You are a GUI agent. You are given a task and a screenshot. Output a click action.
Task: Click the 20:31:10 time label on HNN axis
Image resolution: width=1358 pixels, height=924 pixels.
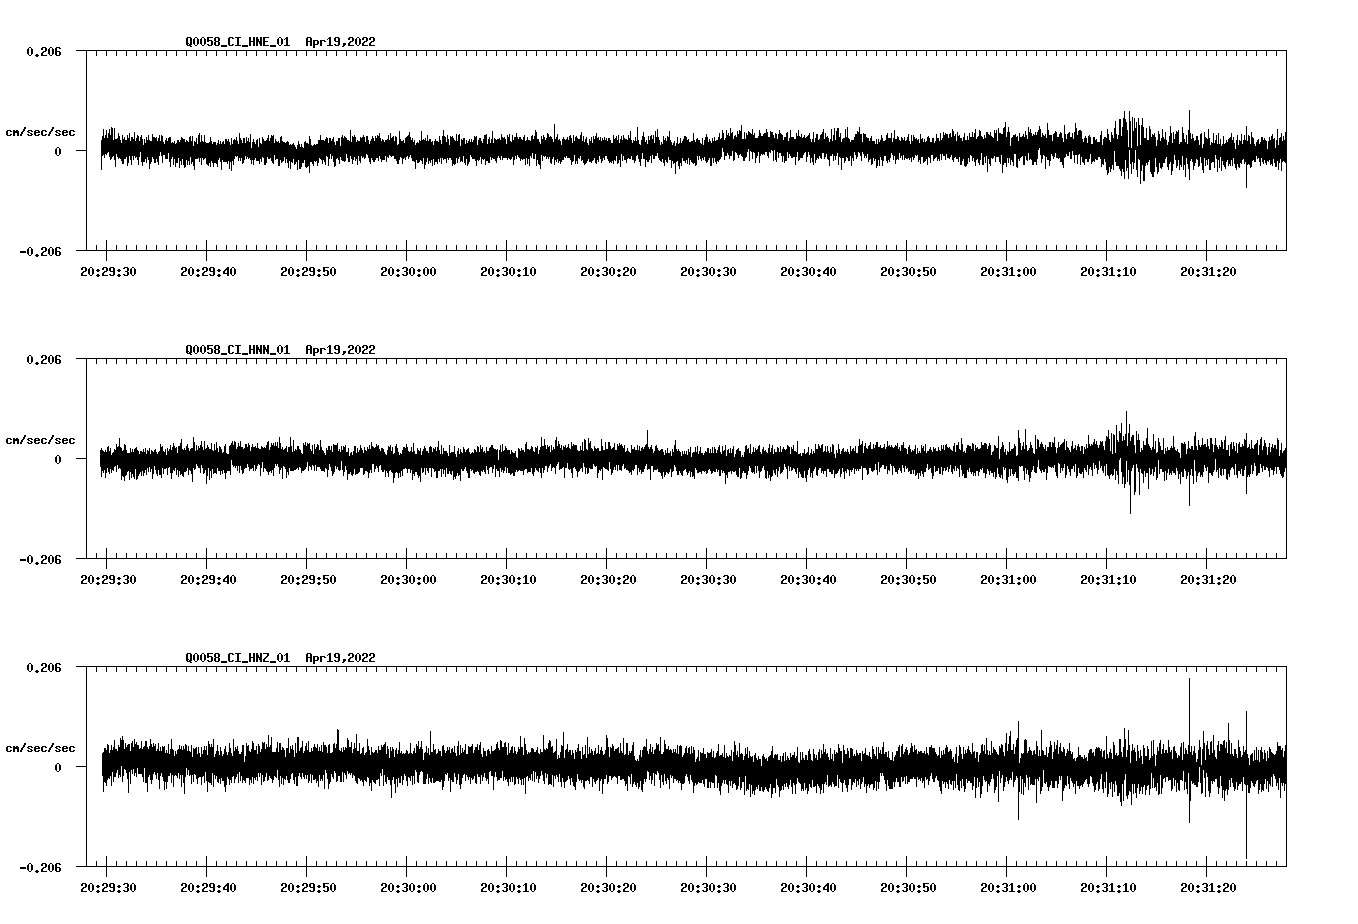(1108, 580)
